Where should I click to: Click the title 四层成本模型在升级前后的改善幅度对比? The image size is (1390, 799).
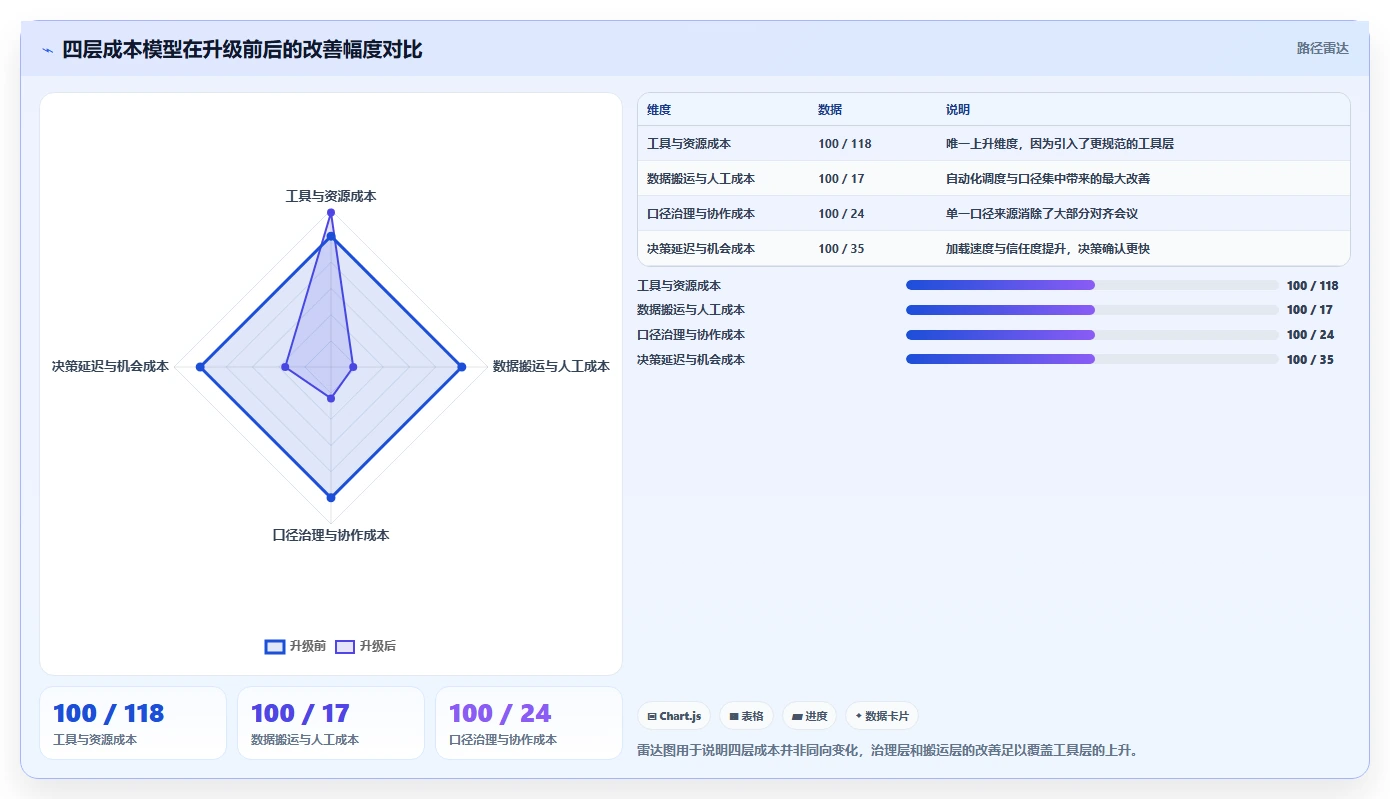[x=242, y=49]
